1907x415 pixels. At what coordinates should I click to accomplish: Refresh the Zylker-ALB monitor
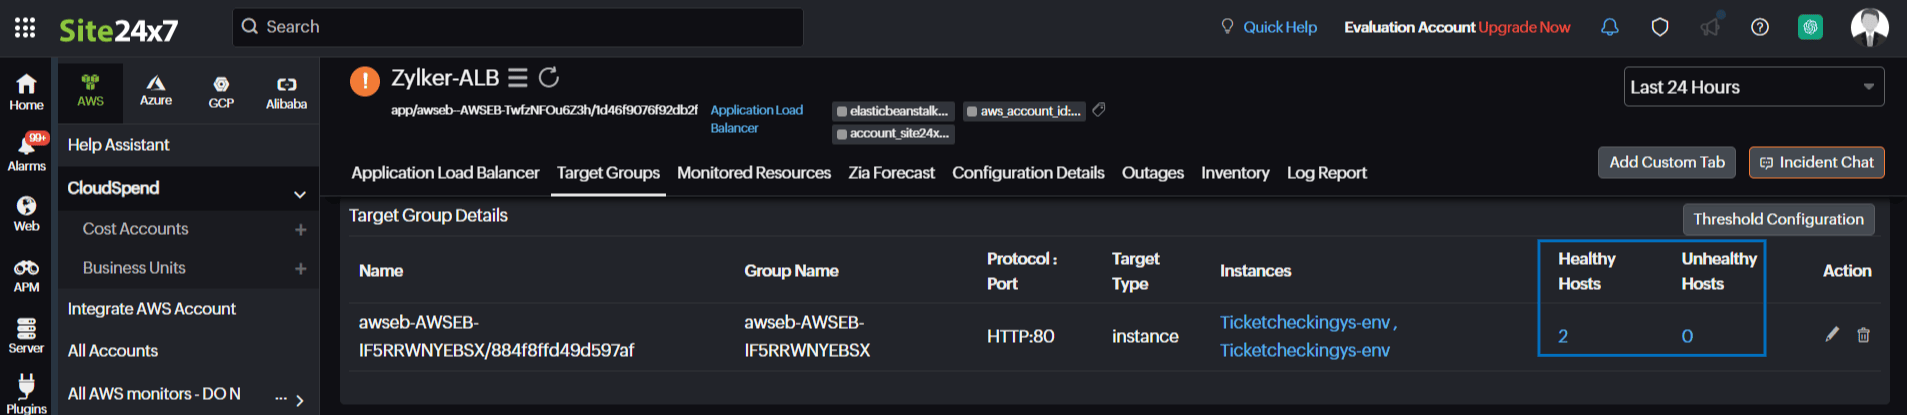[549, 77]
